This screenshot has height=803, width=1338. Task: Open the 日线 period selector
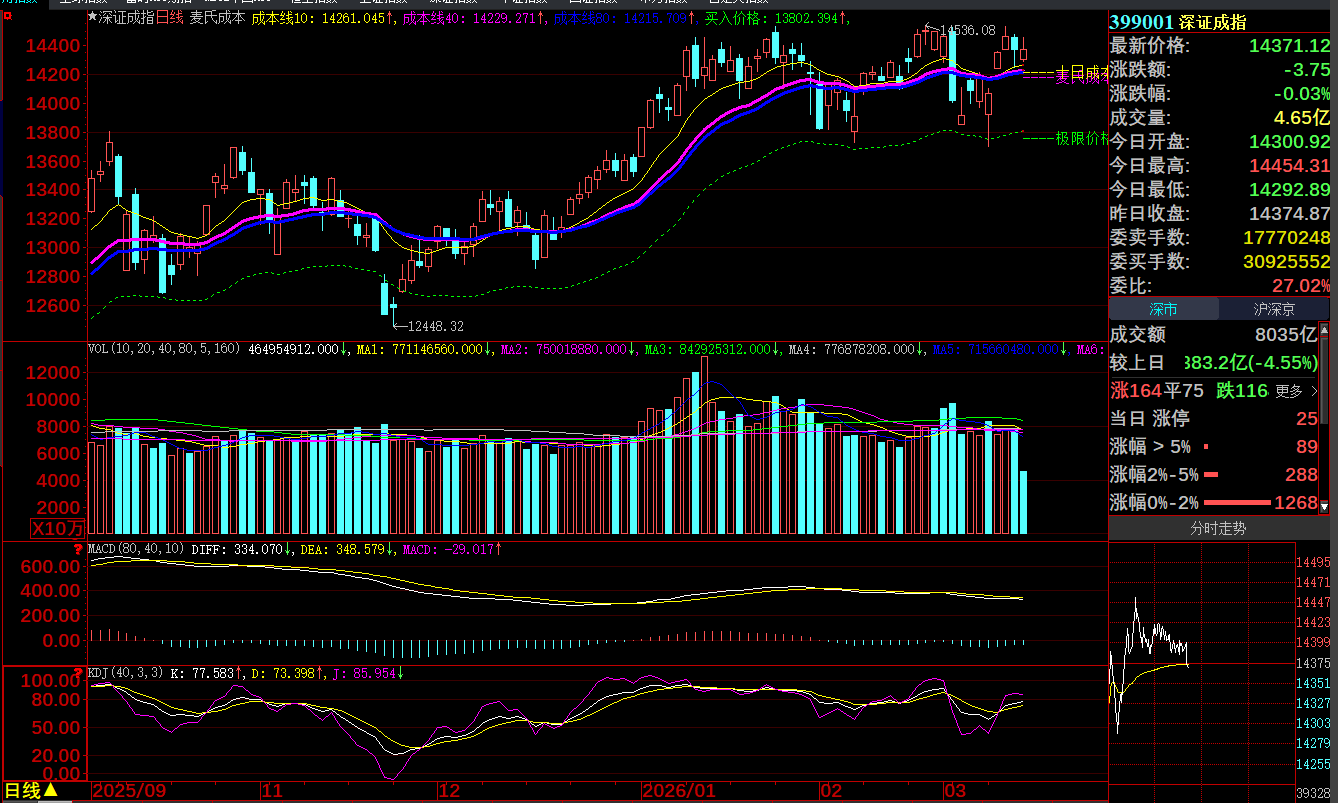click(32, 791)
